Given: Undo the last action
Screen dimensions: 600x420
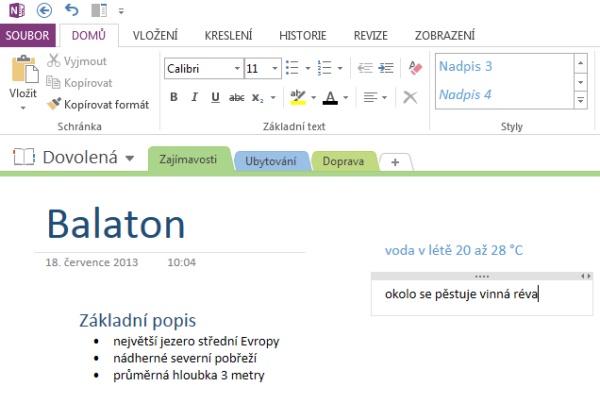Looking at the screenshot, I should (x=72, y=10).
